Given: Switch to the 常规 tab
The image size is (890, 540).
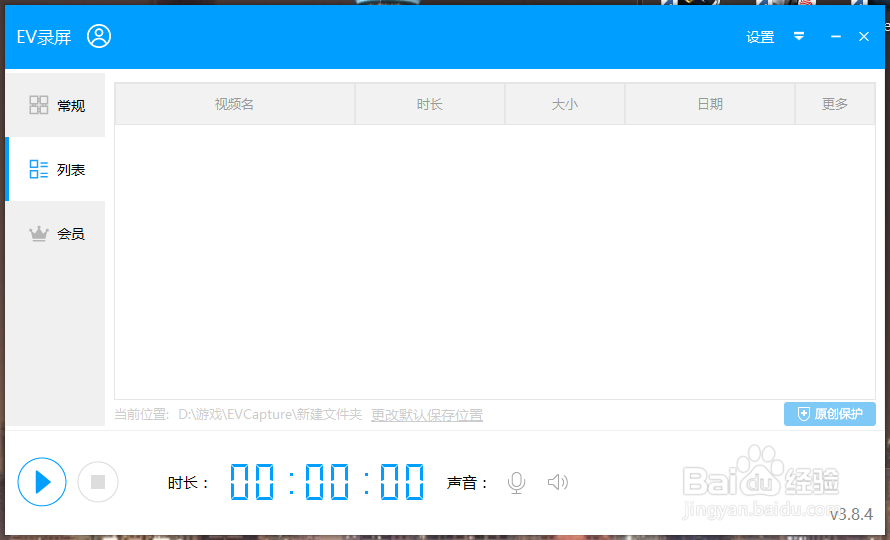Looking at the screenshot, I should click(x=55, y=105).
